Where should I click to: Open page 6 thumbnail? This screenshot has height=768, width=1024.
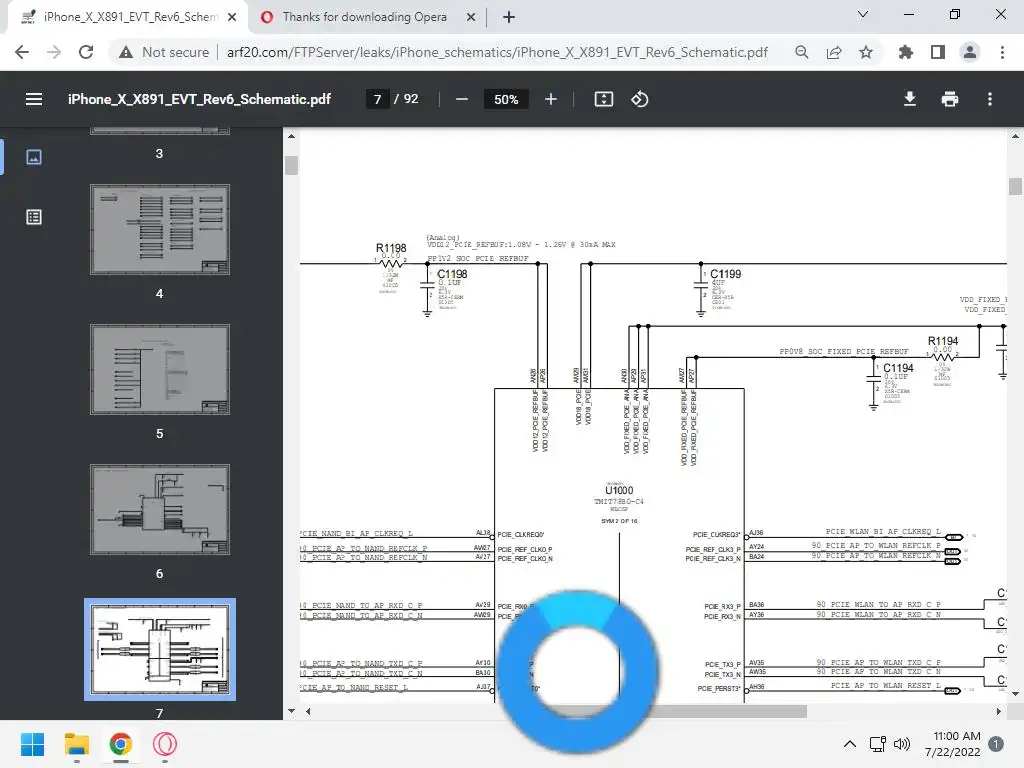tap(160, 509)
